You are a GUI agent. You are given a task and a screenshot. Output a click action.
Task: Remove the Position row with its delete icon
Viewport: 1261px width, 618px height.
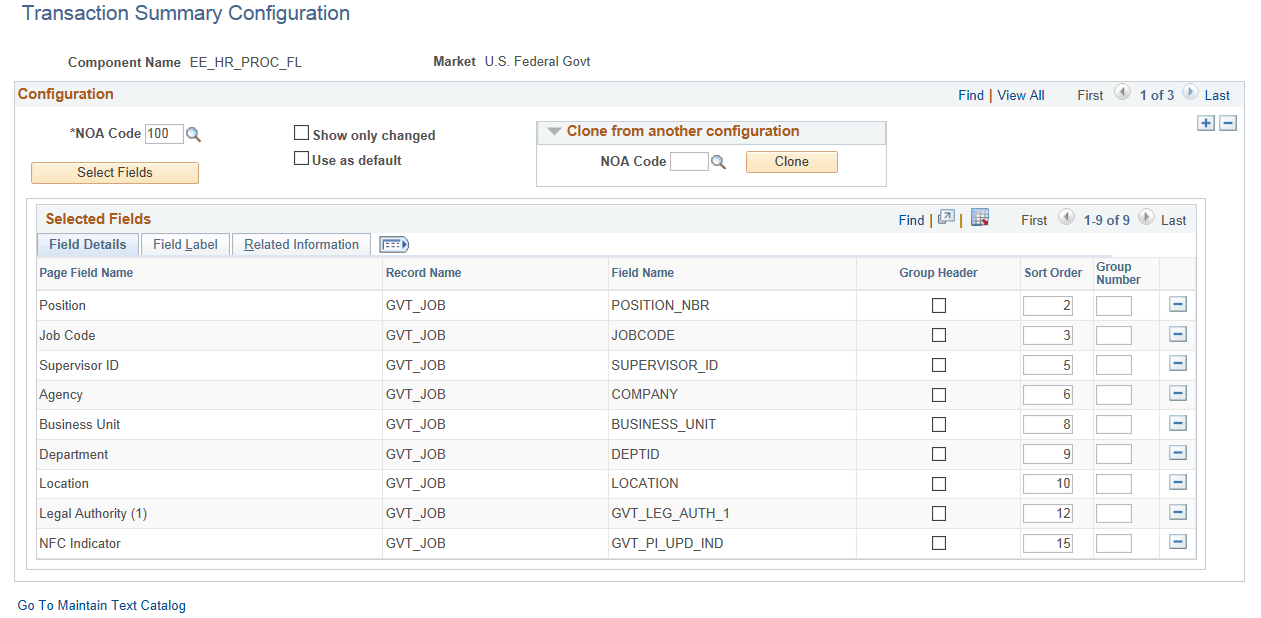click(x=1177, y=305)
